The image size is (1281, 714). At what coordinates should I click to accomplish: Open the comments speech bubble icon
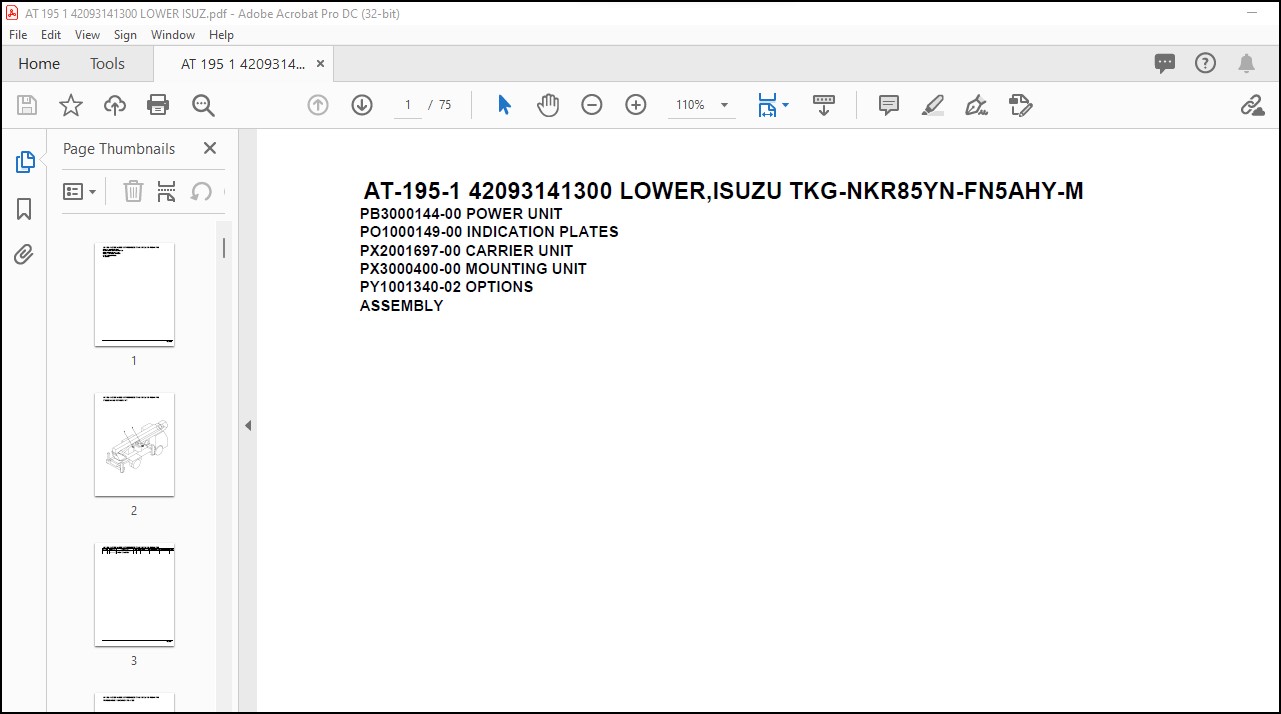click(x=1165, y=63)
